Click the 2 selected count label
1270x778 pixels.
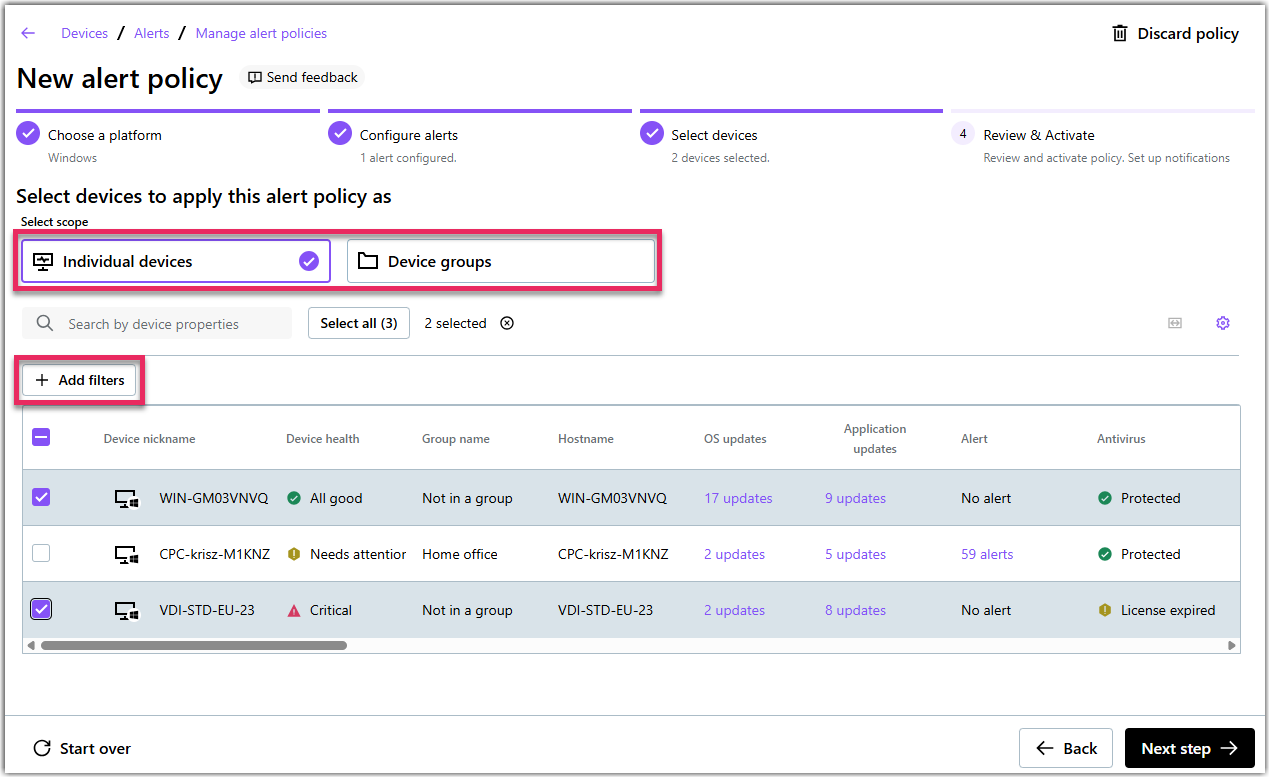tap(455, 323)
